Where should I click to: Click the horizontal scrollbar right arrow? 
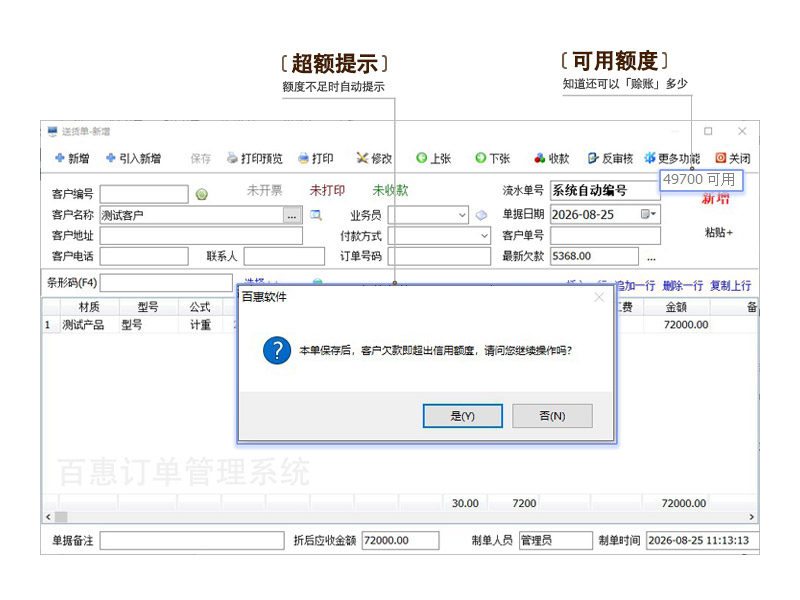[x=752, y=517]
